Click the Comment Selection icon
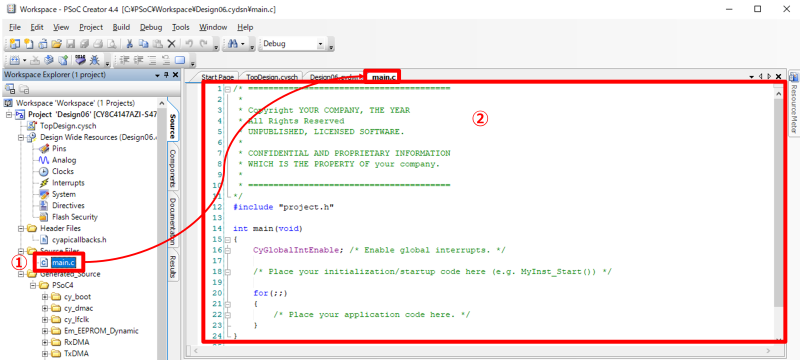The height and width of the screenshot is (360, 800). 152,60
